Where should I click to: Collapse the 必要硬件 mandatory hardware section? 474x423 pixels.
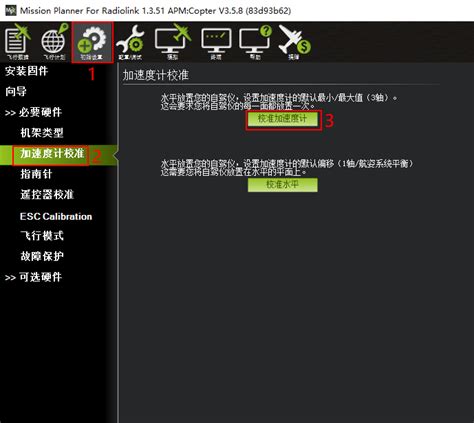[33, 112]
